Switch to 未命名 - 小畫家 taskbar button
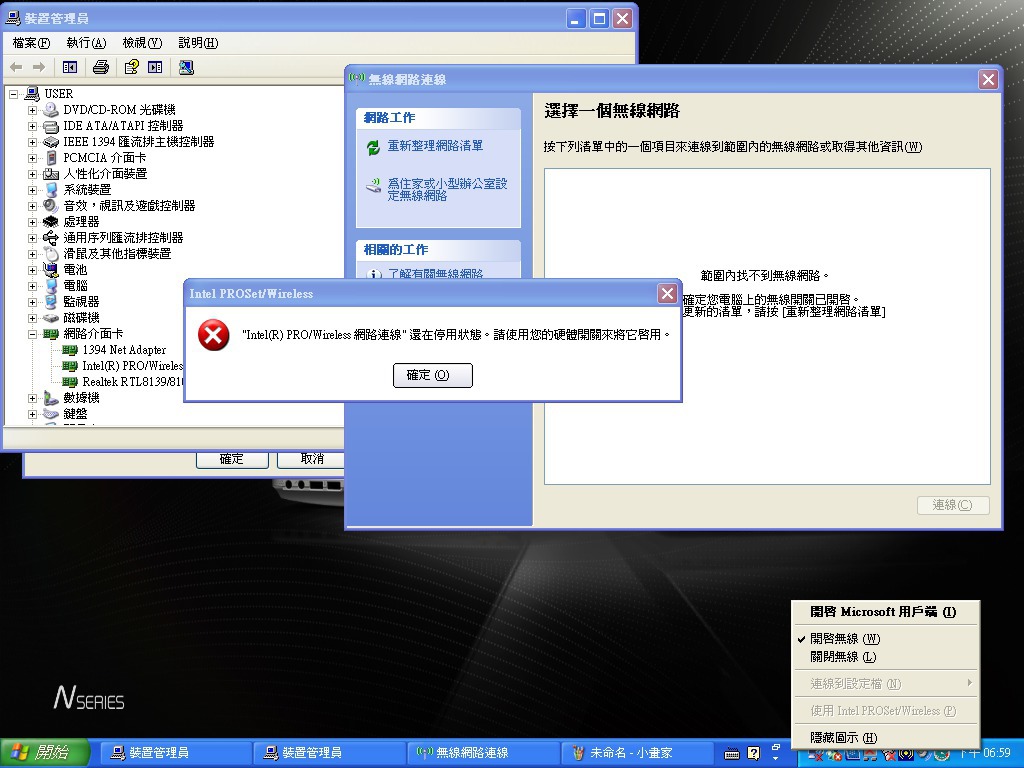 pyautogui.click(x=637, y=753)
